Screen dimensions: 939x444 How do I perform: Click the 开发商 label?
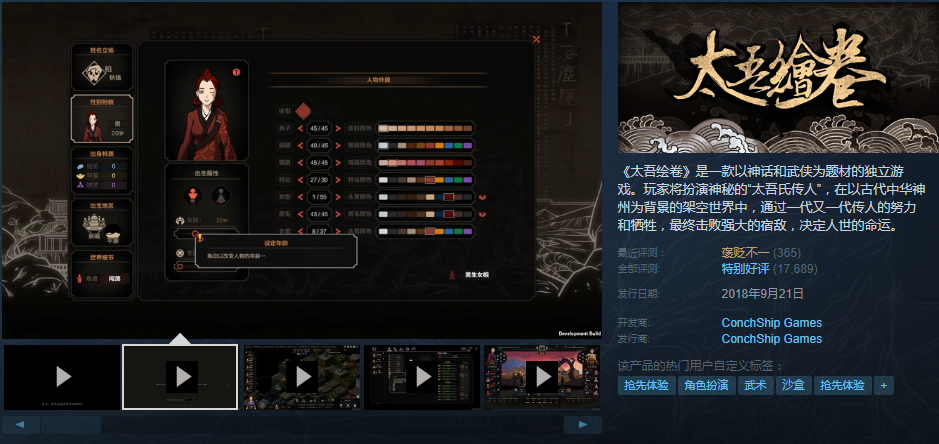click(634, 323)
